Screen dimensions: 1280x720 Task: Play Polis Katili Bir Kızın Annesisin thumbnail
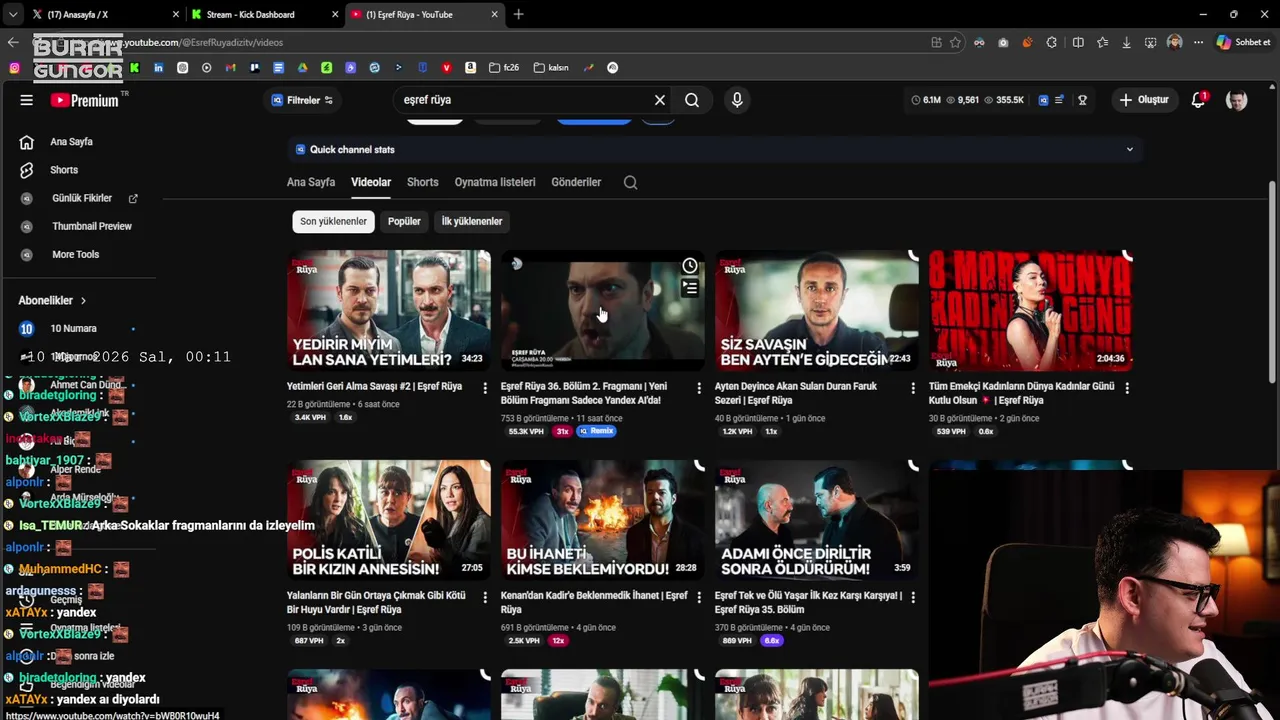[389, 520]
